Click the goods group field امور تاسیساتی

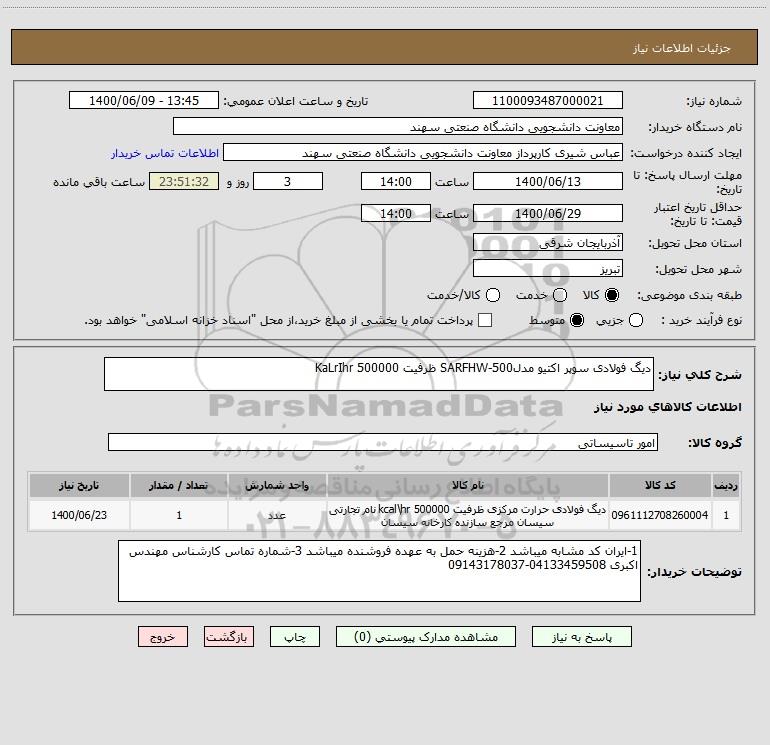click(x=383, y=442)
